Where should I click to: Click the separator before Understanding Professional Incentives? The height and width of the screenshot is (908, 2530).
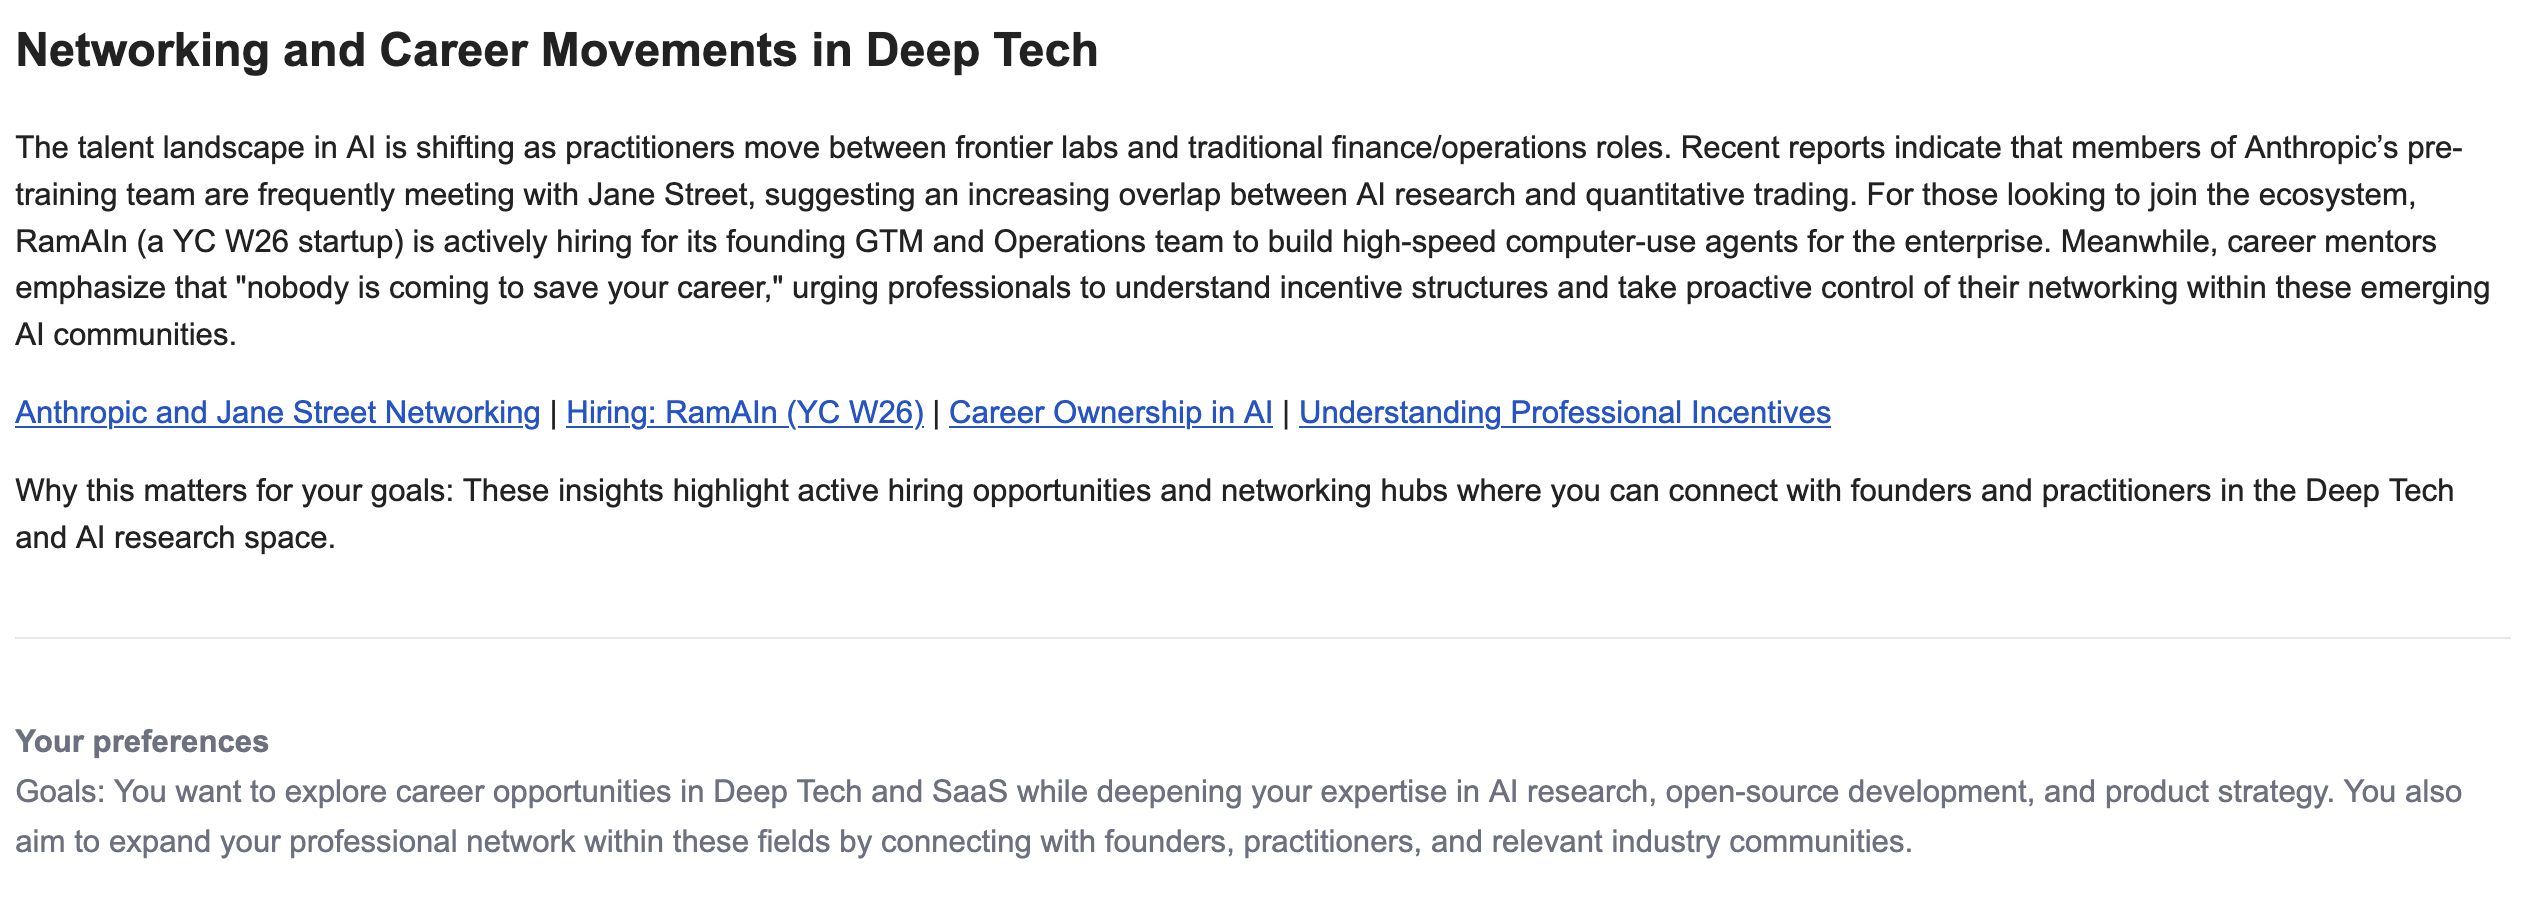click(x=1286, y=412)
